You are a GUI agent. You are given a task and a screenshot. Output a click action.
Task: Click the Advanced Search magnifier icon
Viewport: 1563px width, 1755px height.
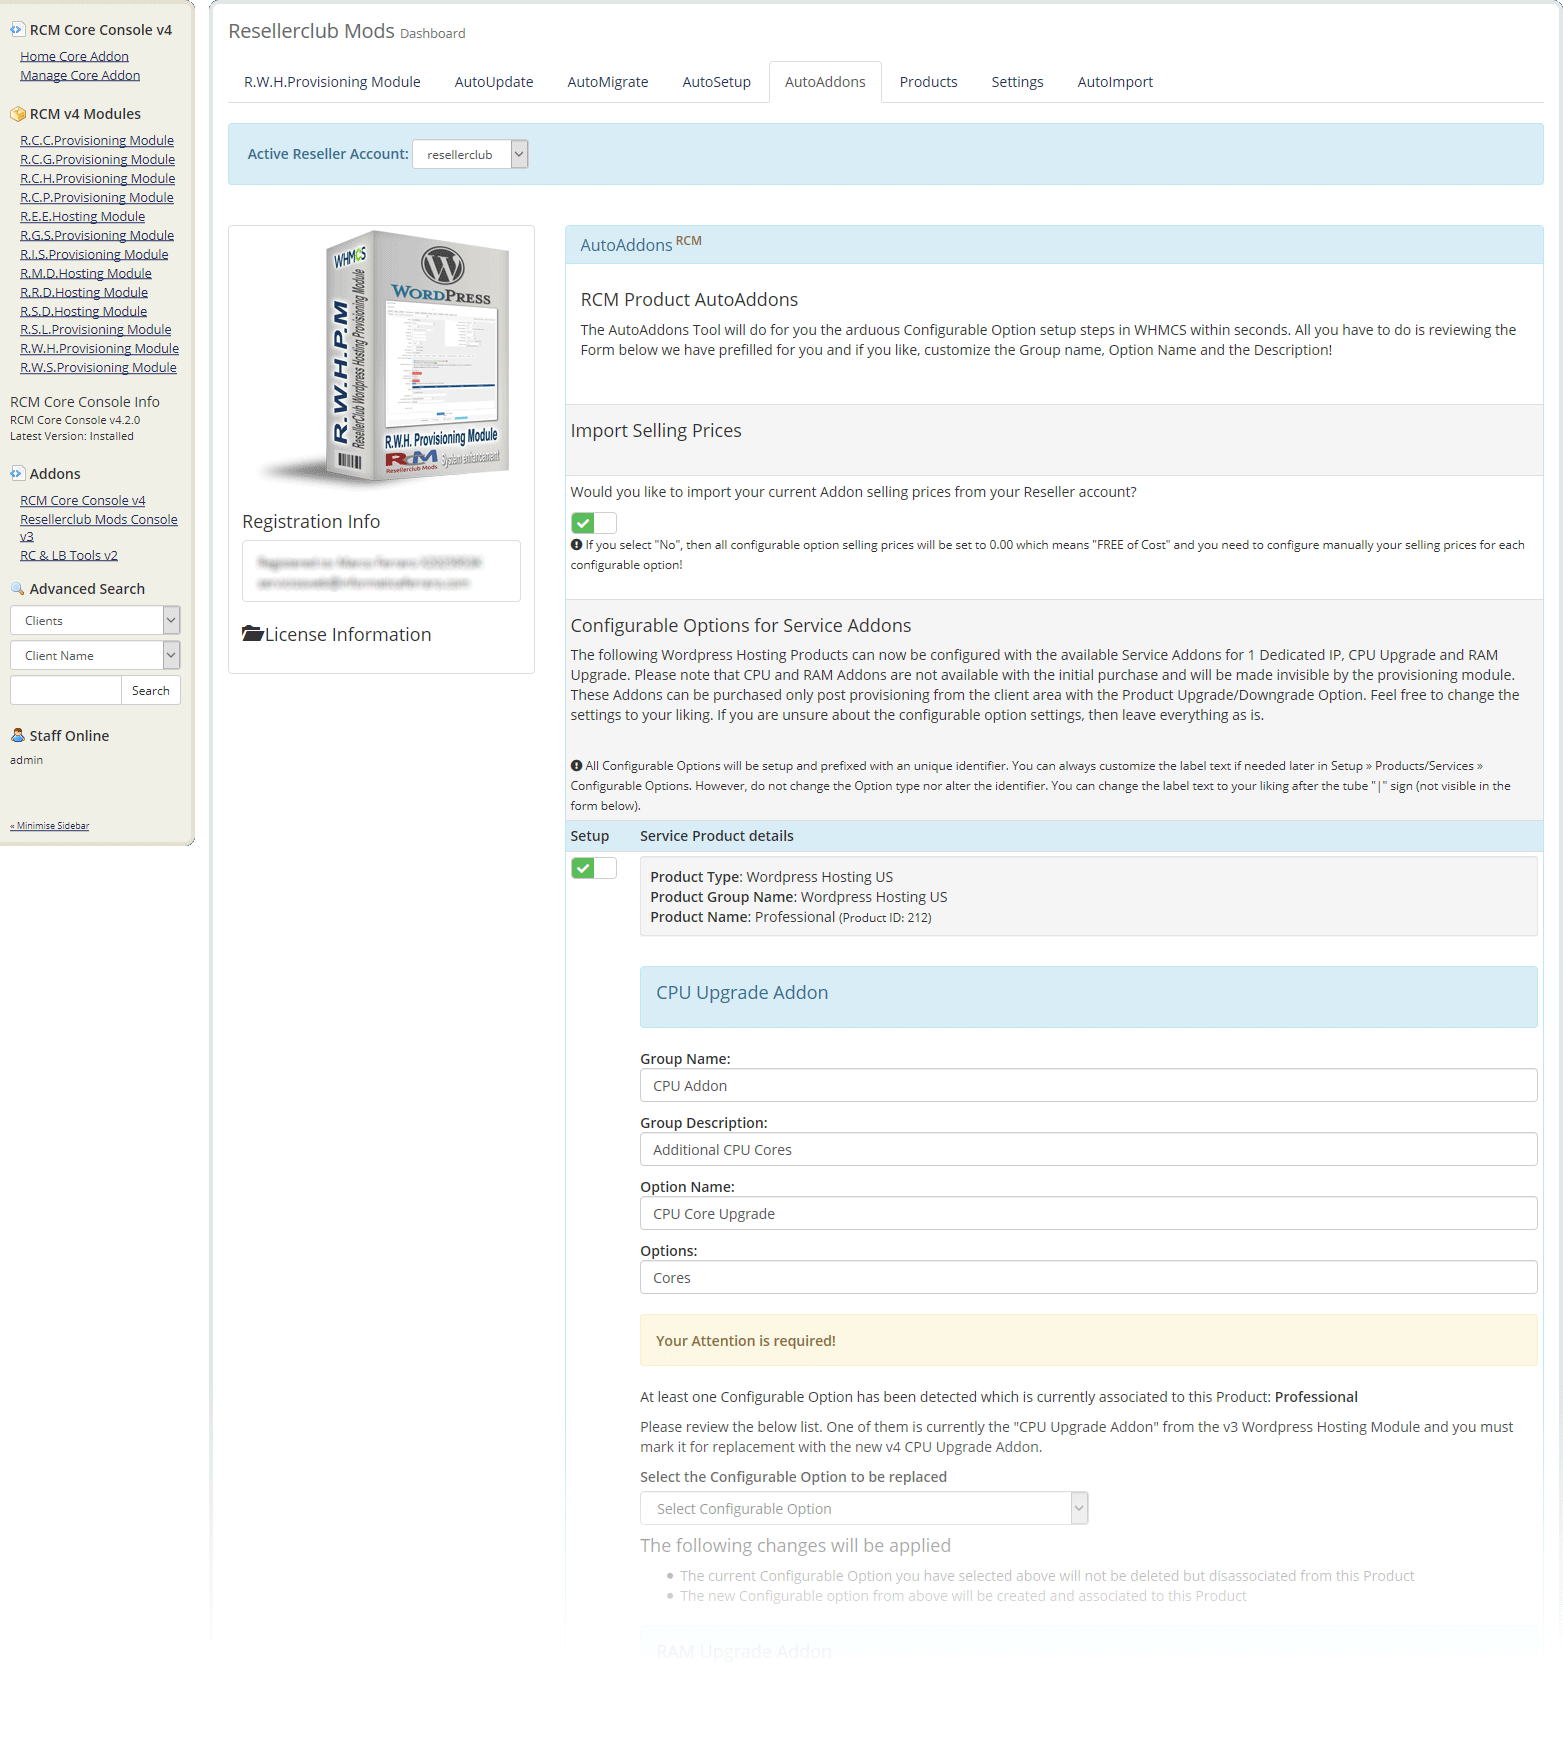[17, 589]
